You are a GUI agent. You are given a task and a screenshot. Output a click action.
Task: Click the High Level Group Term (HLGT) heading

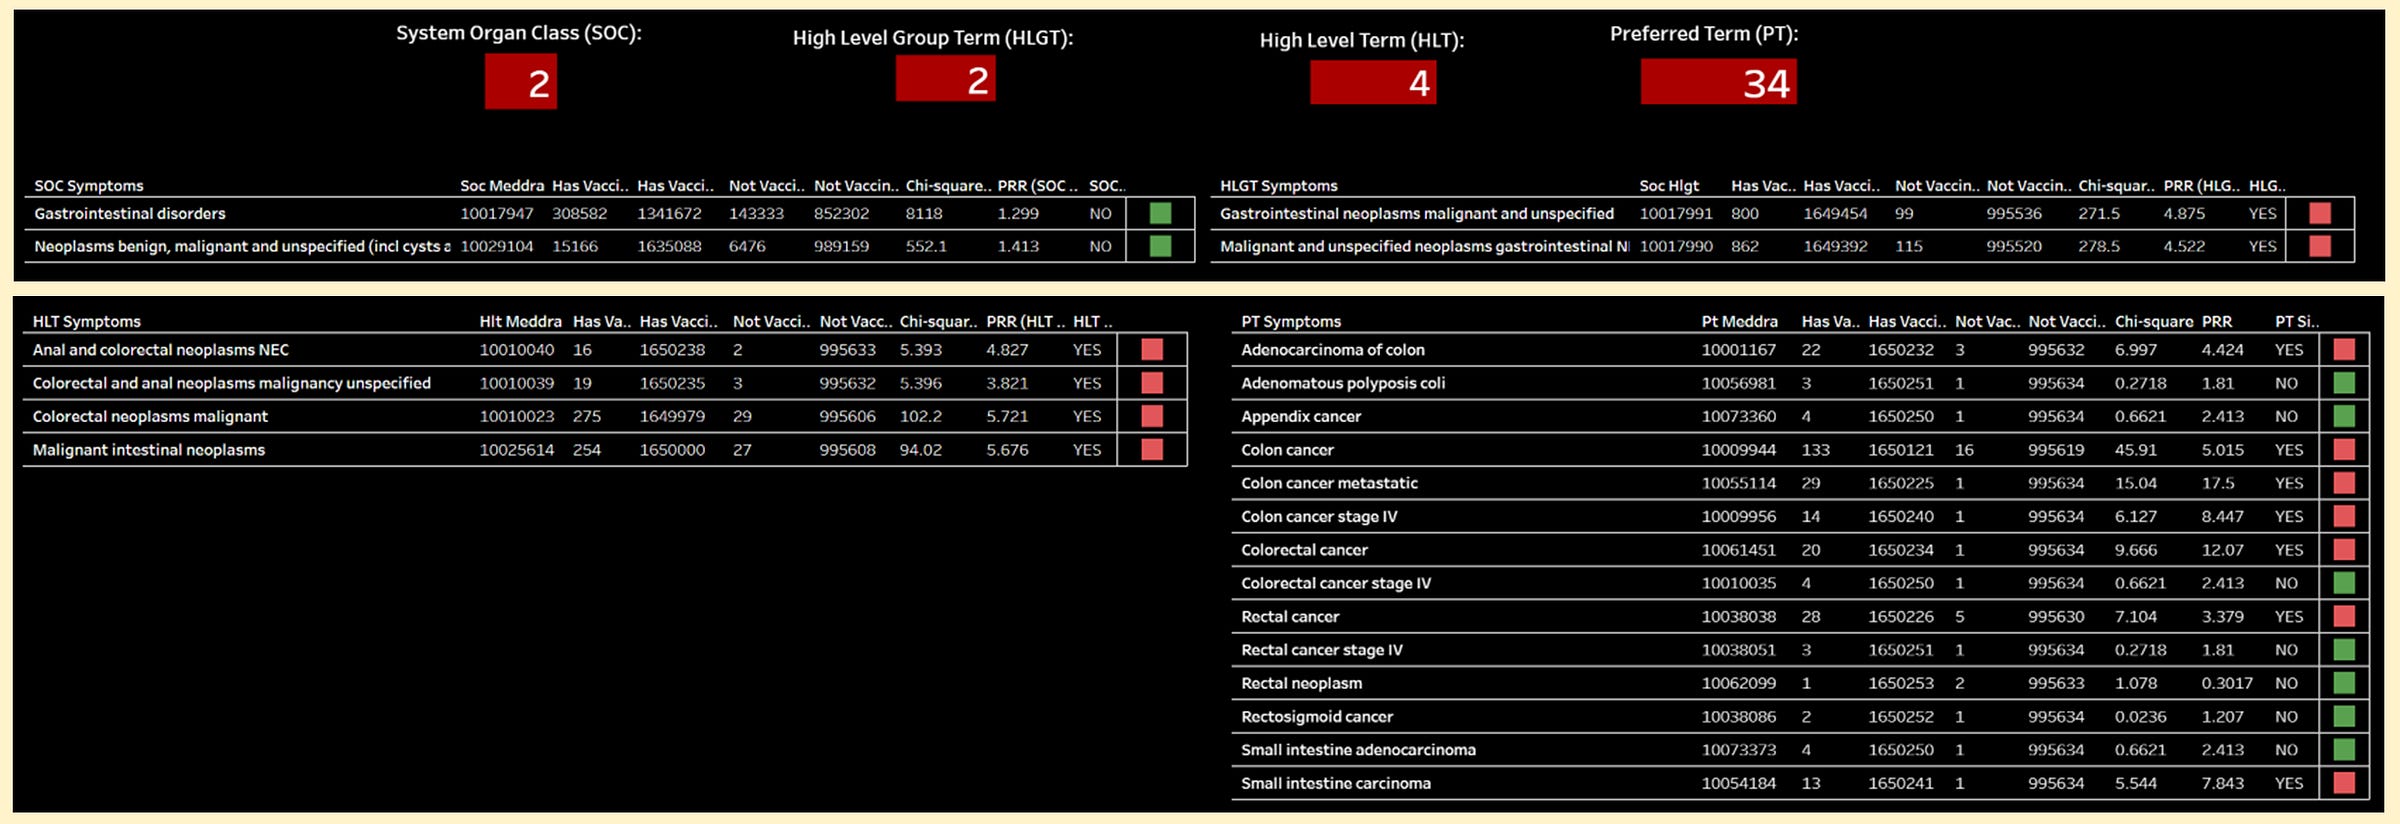click(x=933, y=38)
